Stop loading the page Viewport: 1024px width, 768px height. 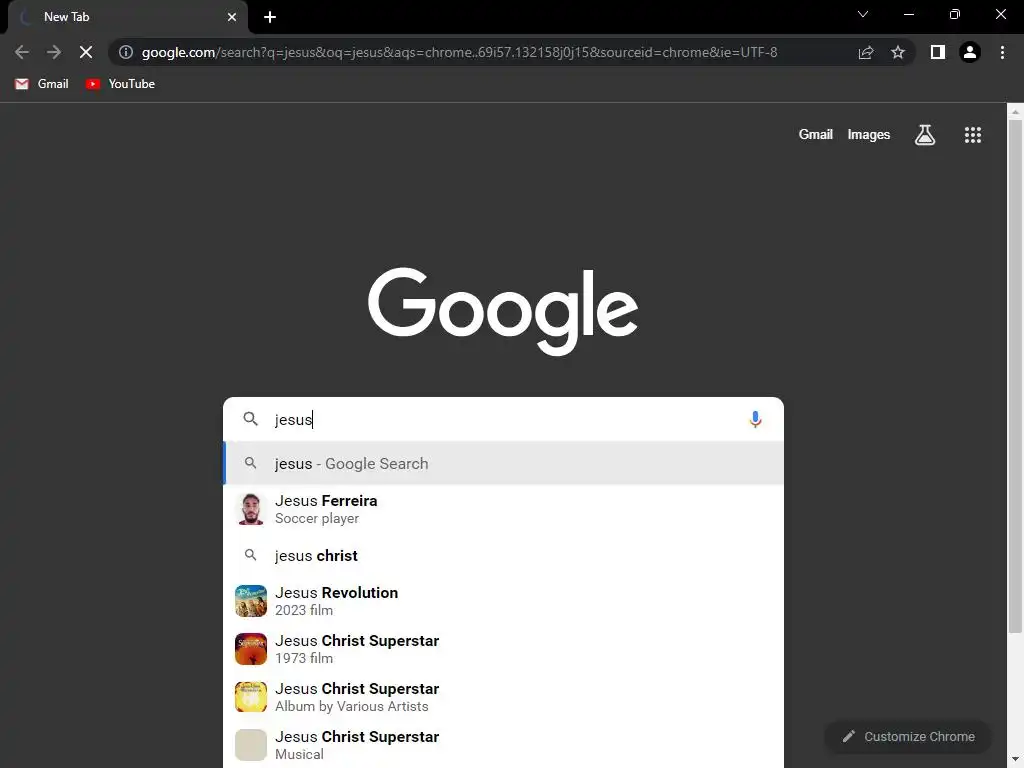86,52
